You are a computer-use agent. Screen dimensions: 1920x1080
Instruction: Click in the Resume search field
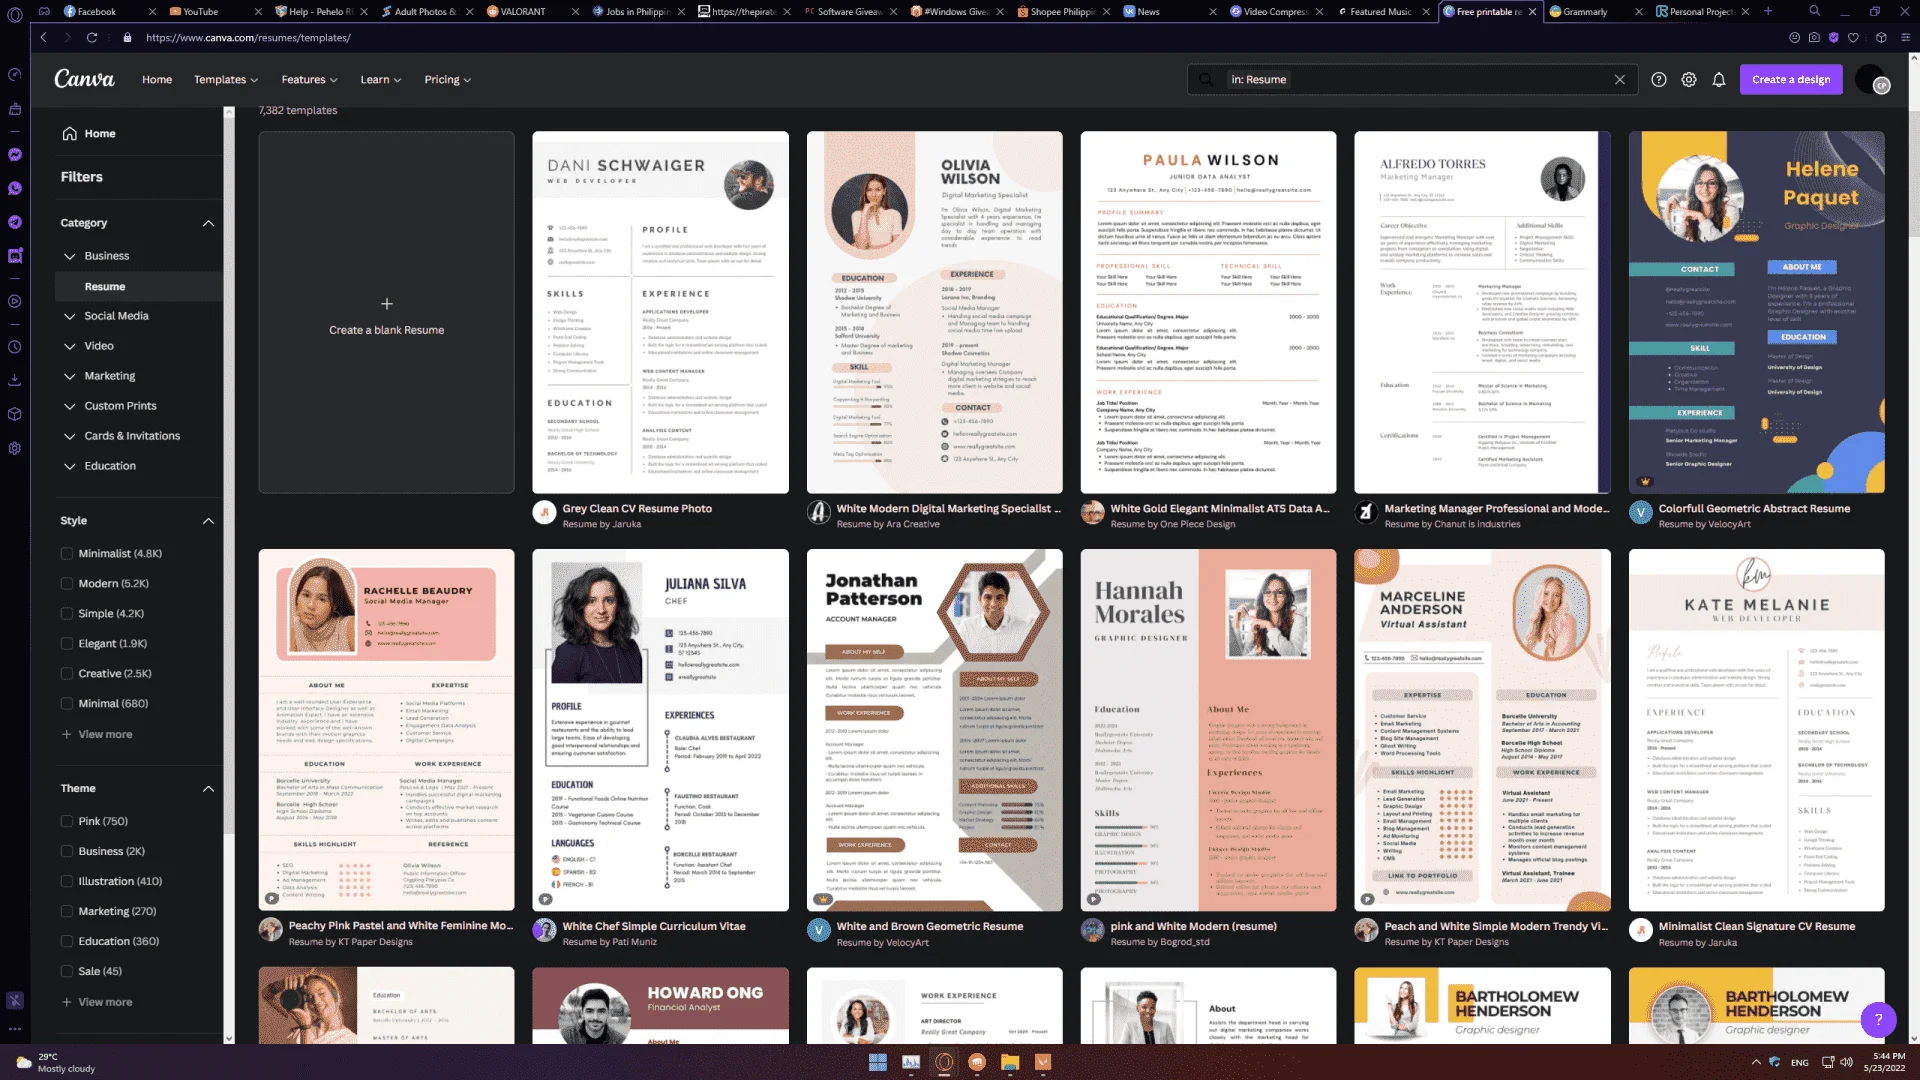click(x=1410, y=80)
